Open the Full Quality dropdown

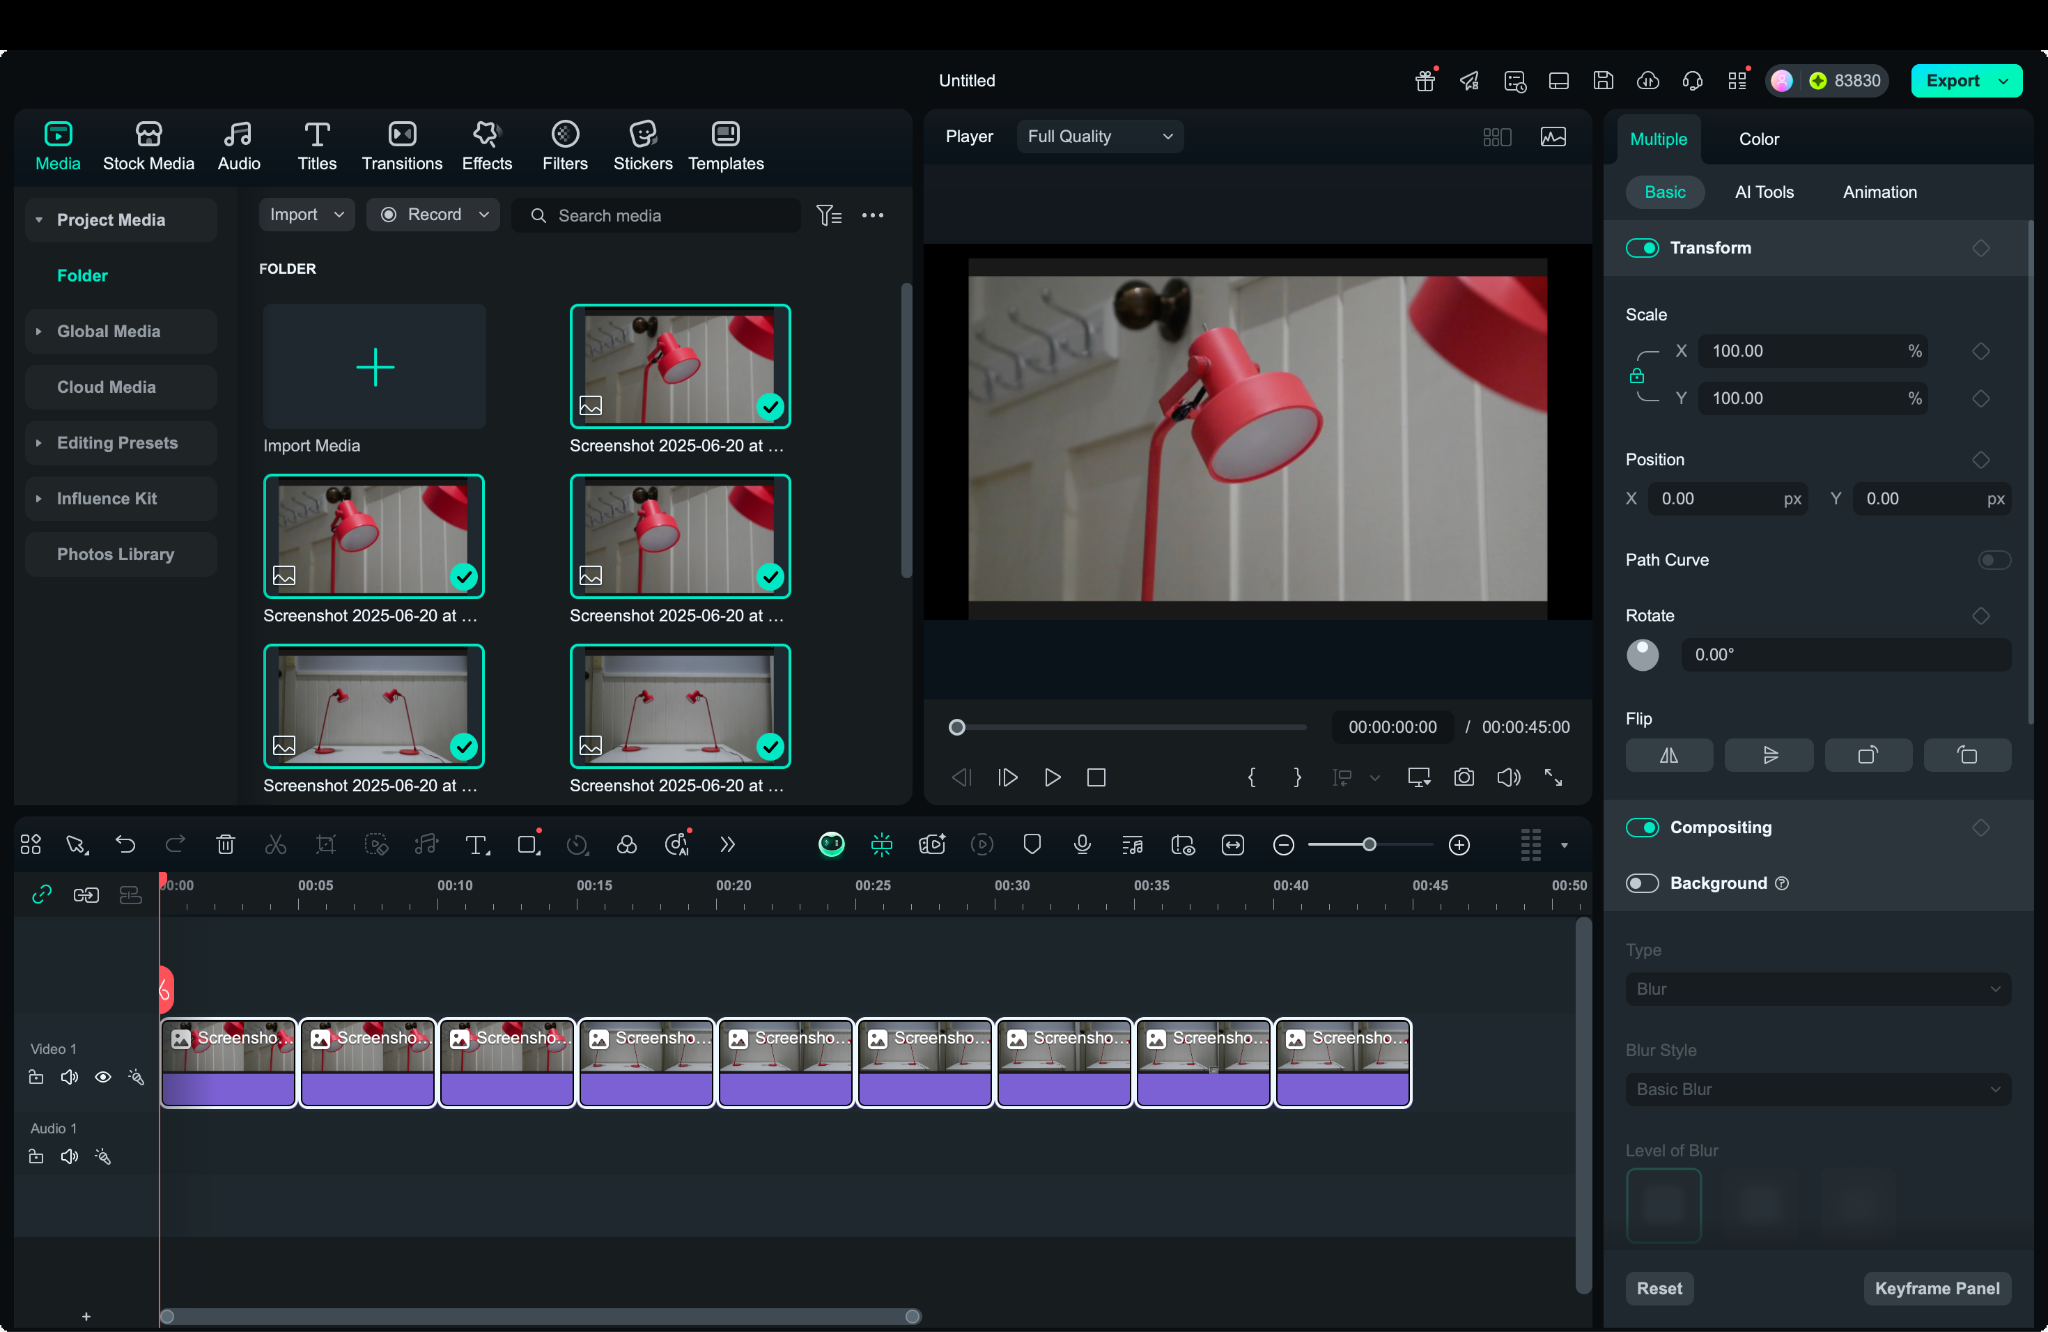pos(1100,137)
